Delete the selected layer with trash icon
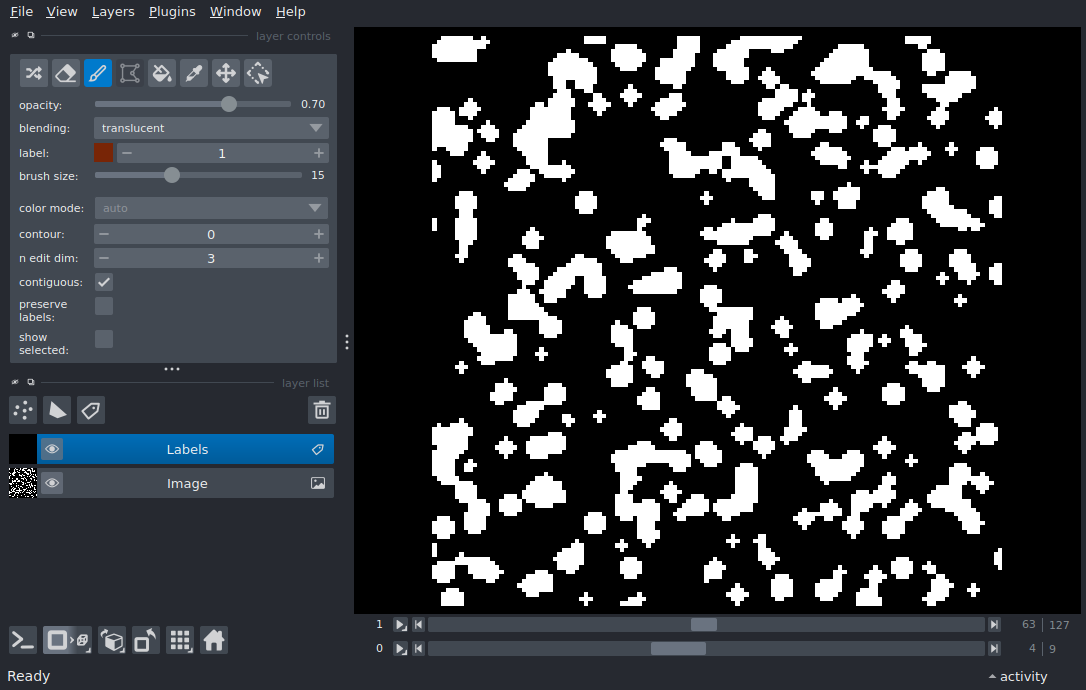Image resolution: width=1086 pixels, height=690 pixels. [321, 410]
